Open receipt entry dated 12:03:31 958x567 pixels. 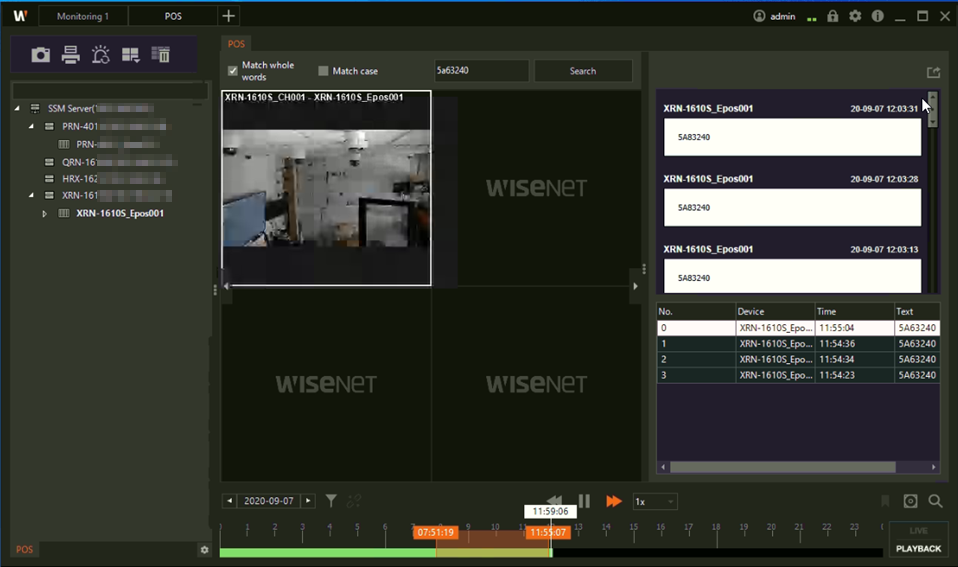pyautogui.click(x=792, y=137)
